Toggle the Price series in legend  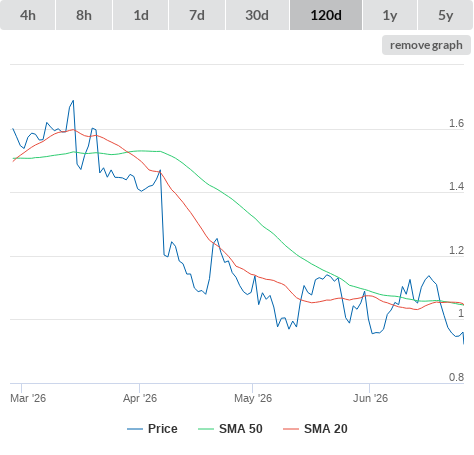click(x=163, y=429)
